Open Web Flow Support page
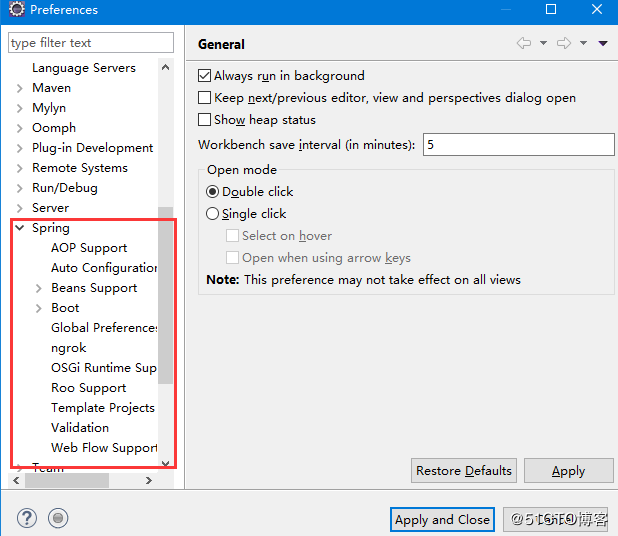The height and width of the screenshot is (536, 618). (x=104, y=448)
